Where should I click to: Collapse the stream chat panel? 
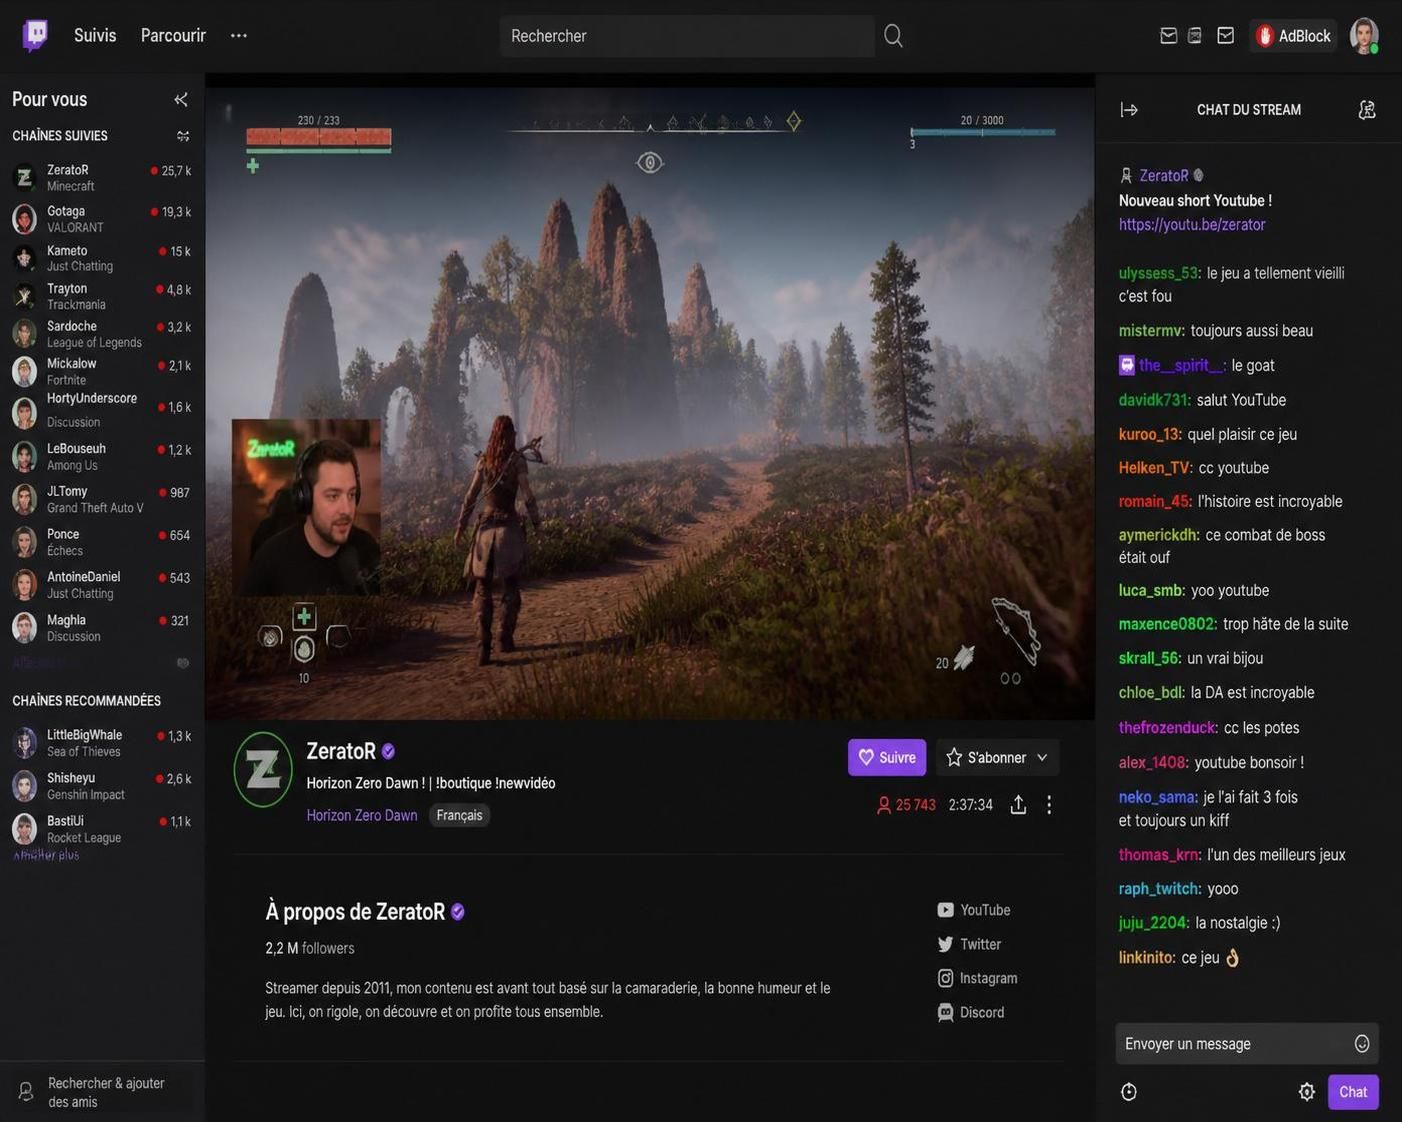pyautogui.click(x=1129, y=110)
